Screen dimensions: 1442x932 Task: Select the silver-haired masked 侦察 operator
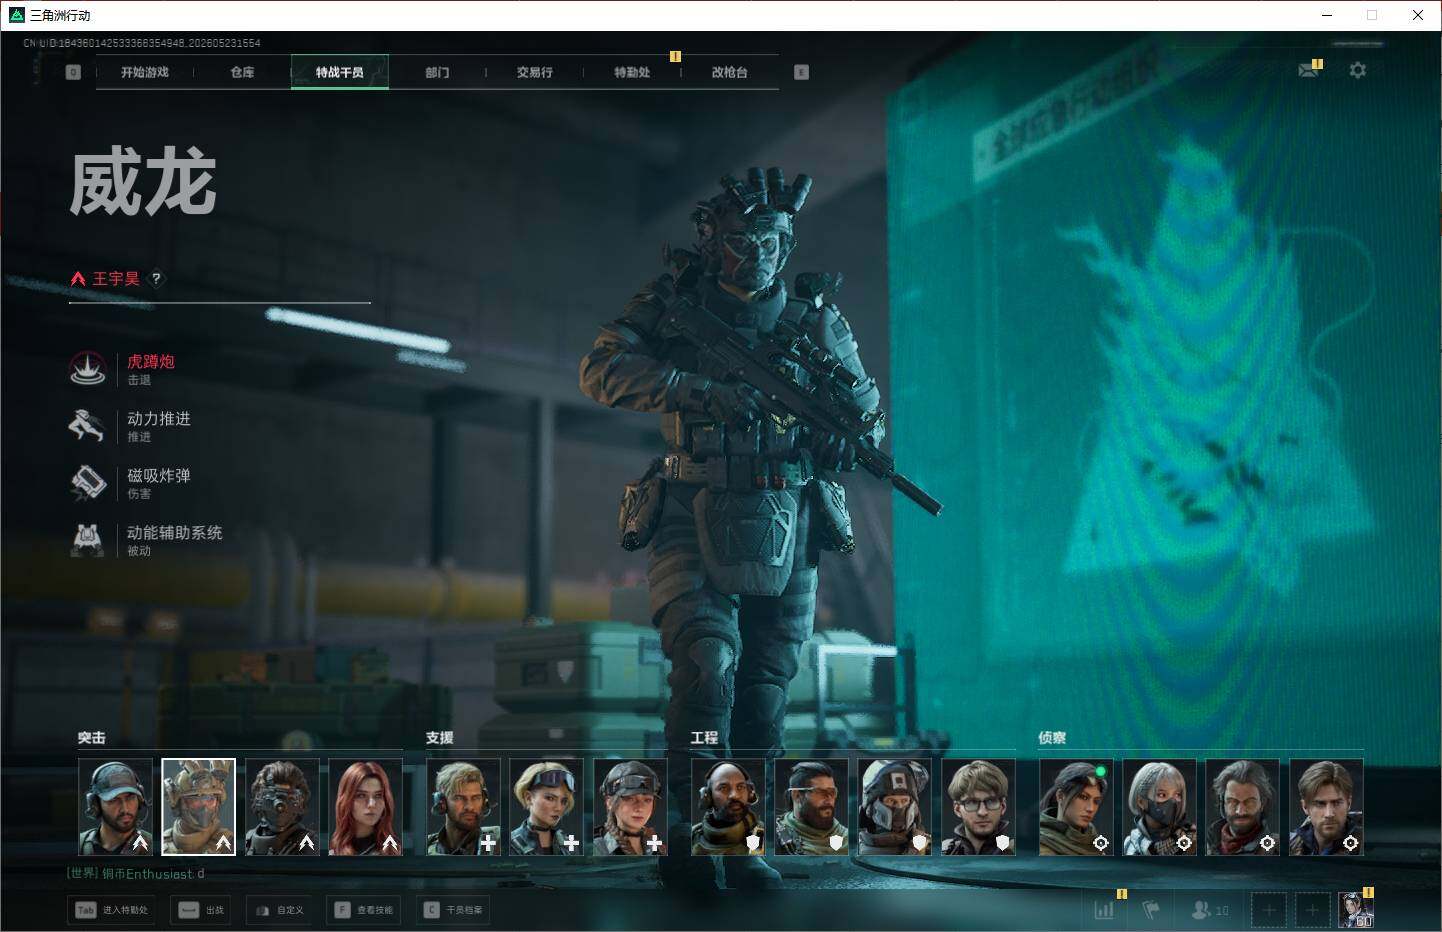coord(1159,807)
